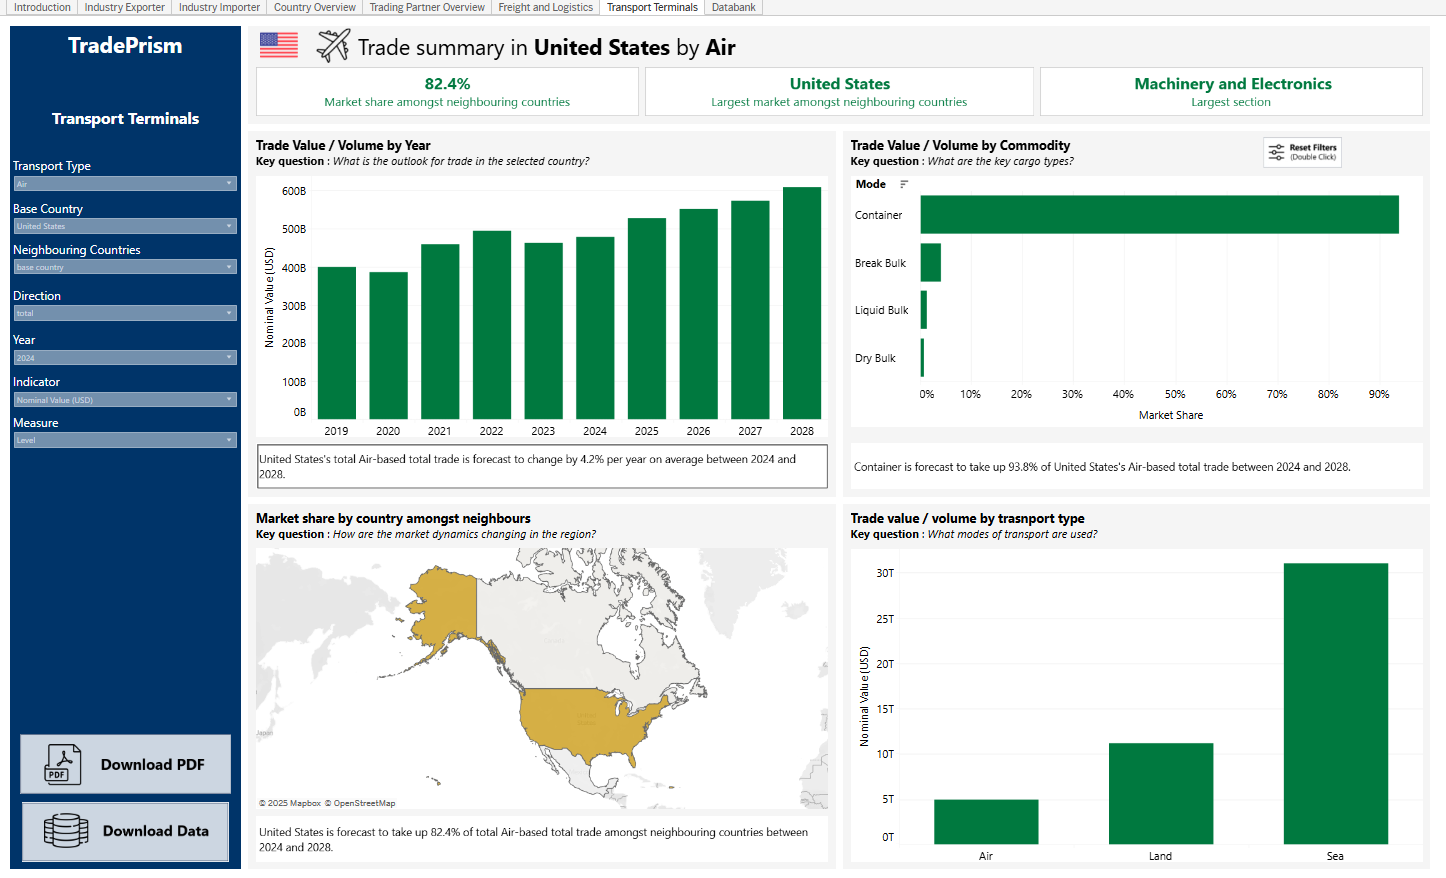Click the sort icon next to Mode
The height and width of the screenshot is (878, 1446).
click(904, 184)
